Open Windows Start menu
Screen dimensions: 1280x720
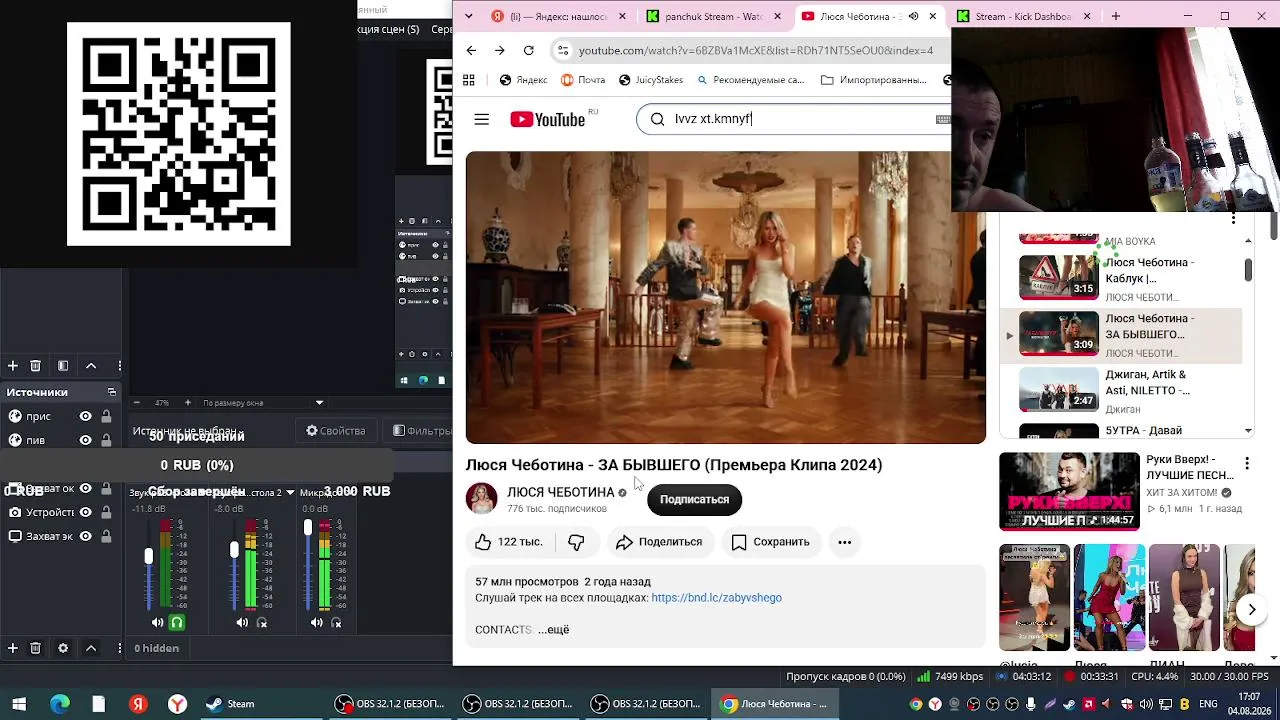coord(19,704)
